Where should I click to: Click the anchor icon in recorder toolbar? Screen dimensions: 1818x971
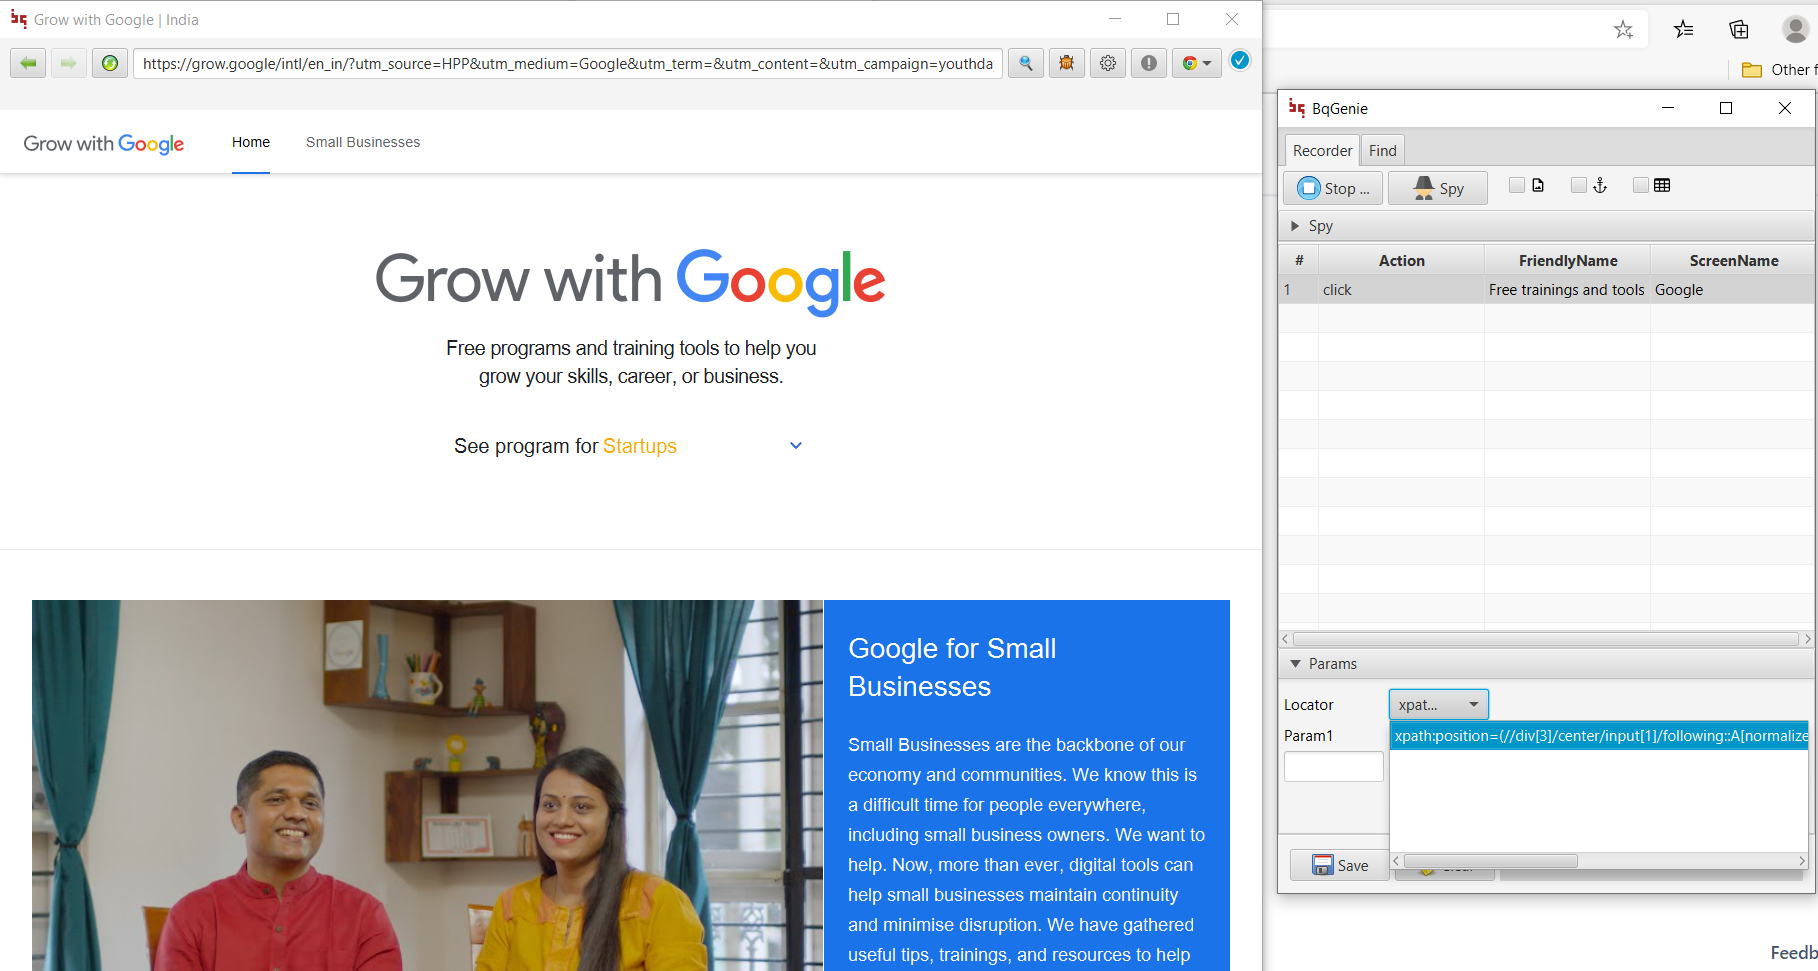(1600, 185)
